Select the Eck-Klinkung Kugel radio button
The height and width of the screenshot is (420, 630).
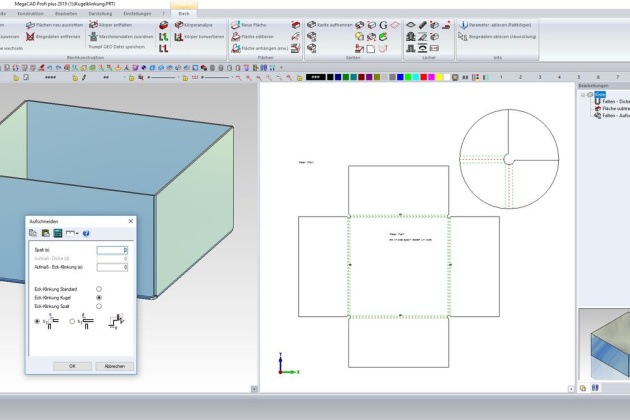pos(99,298)
